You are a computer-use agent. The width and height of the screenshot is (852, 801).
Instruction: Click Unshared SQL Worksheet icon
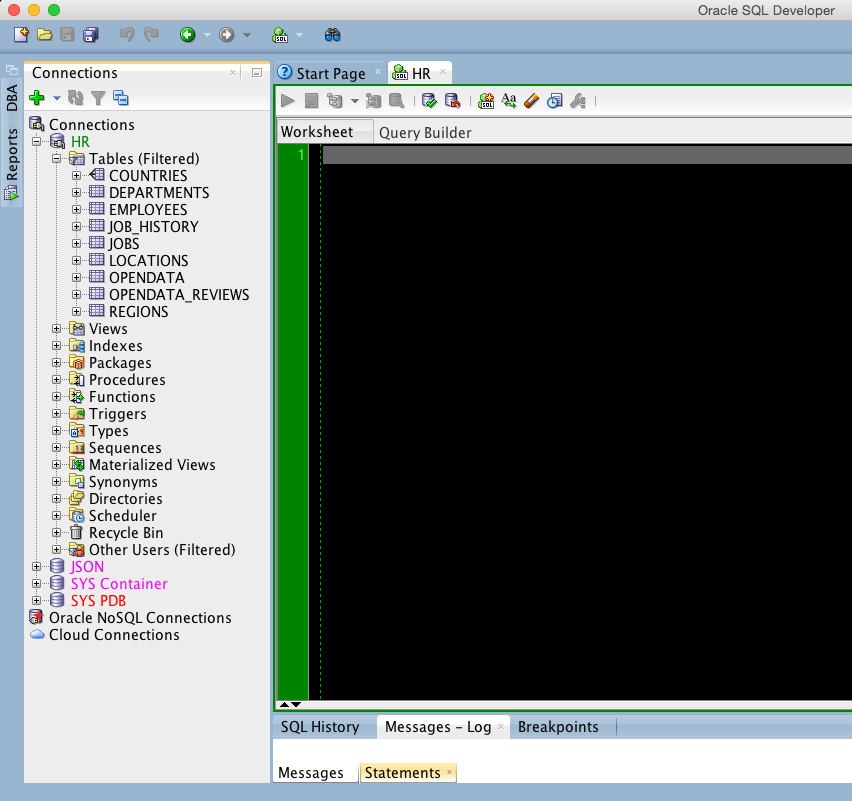[486, 101]
